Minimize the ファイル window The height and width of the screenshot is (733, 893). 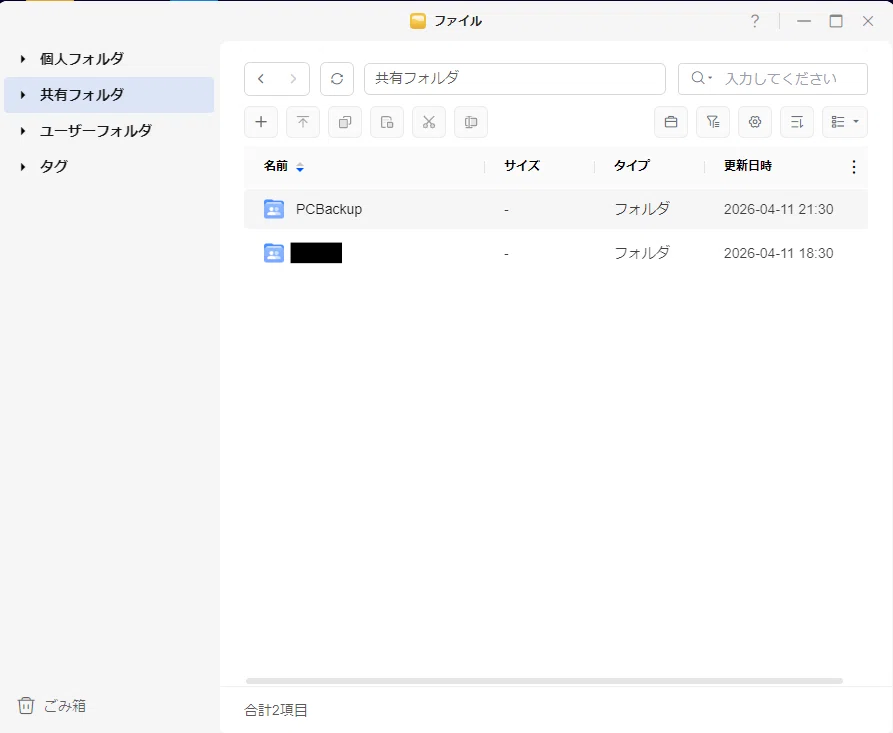pyautogui.click(x=804, y=21)
